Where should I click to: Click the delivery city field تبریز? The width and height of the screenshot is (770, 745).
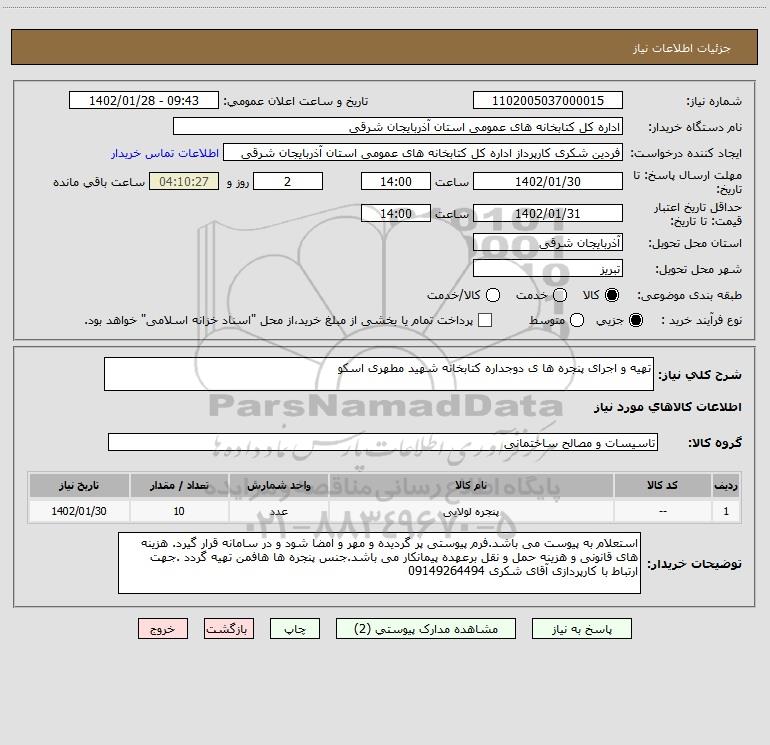point(548,269)
